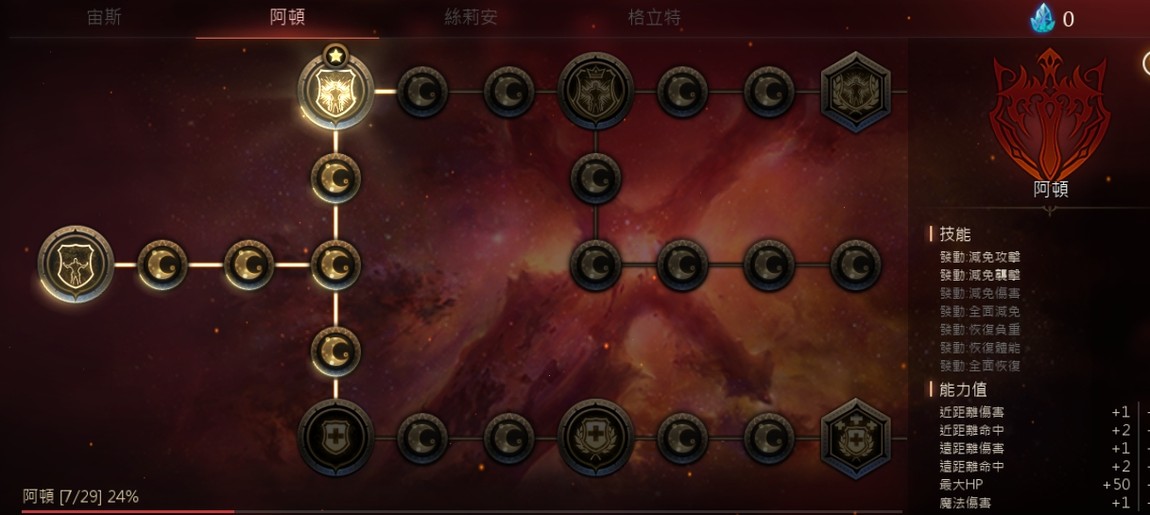Select the bottom-left cross shield node

(x=336, y=438)
